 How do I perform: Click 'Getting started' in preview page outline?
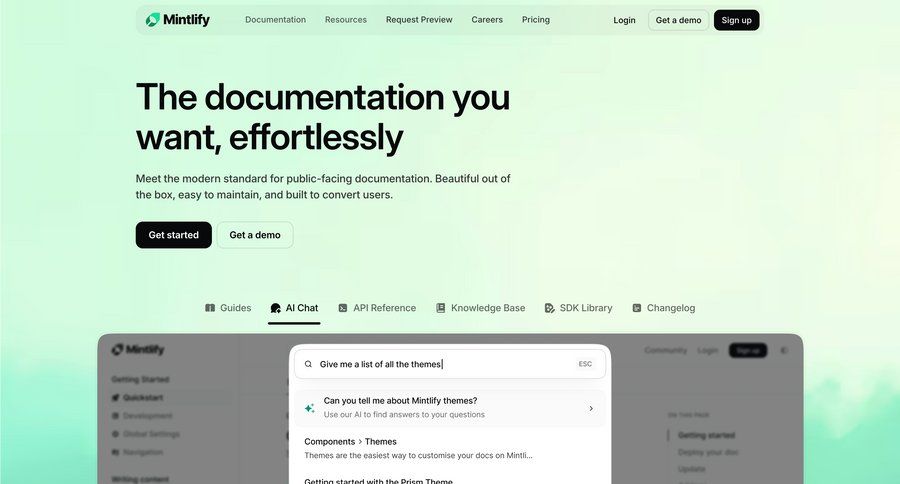707,435
